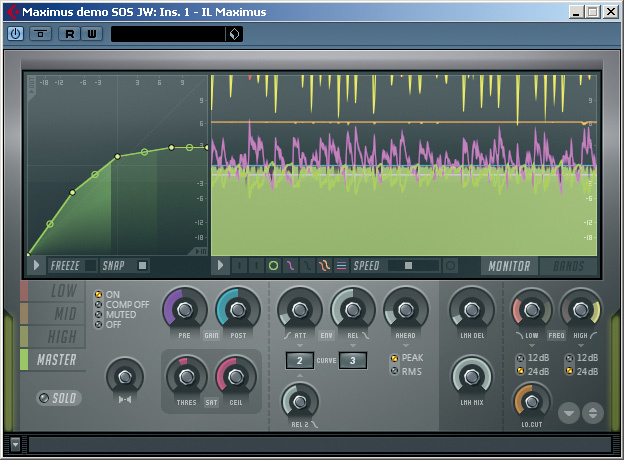Click the W write automation button

point(92,34)
